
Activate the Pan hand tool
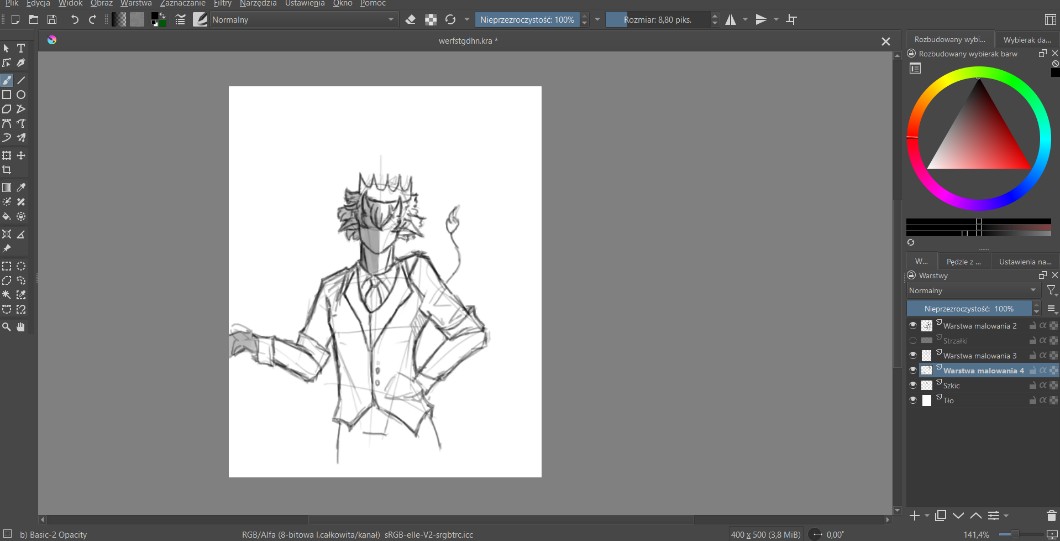pyautogui.click(x=21, y=326)
